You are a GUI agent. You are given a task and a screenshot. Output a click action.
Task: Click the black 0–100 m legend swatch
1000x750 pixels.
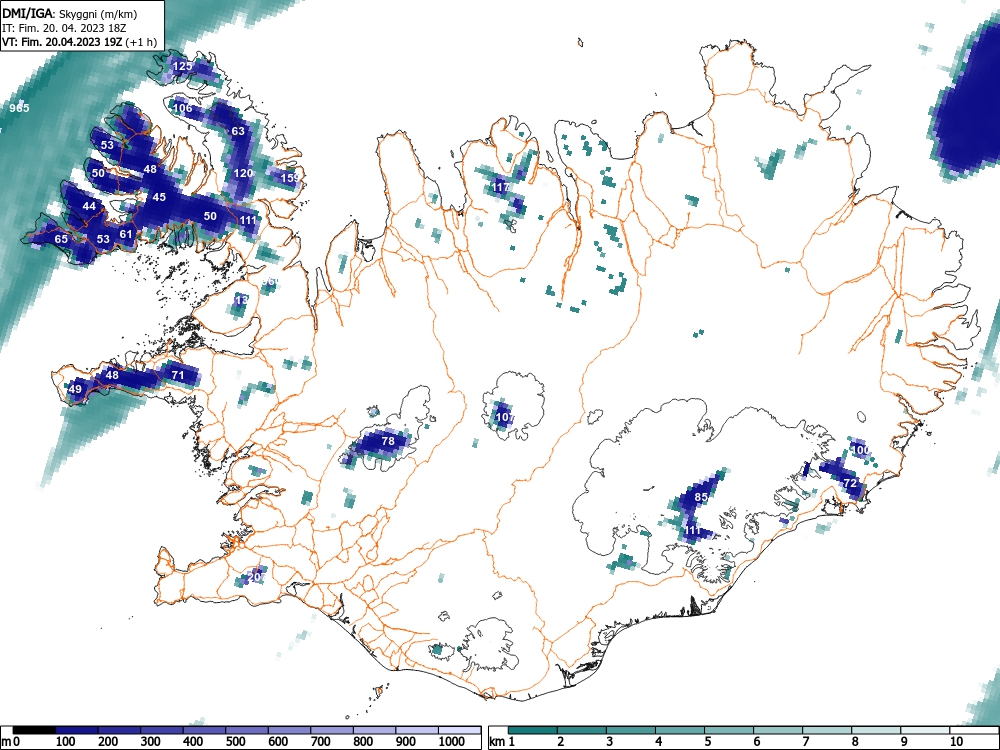pyautogui.click(x=34, y=731)
